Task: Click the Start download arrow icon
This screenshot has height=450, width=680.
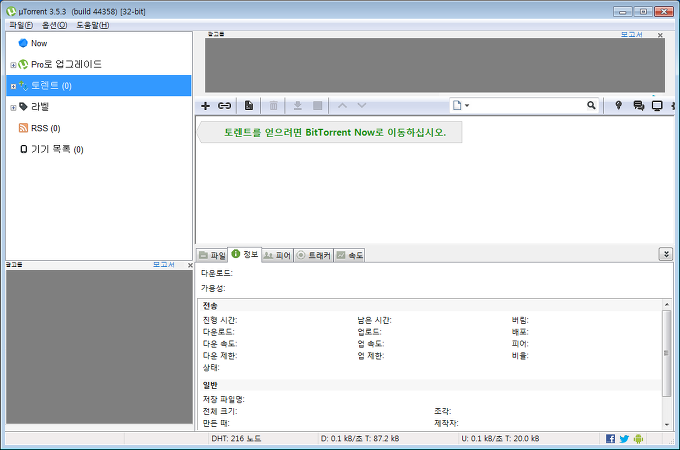Action: point(298,105)
